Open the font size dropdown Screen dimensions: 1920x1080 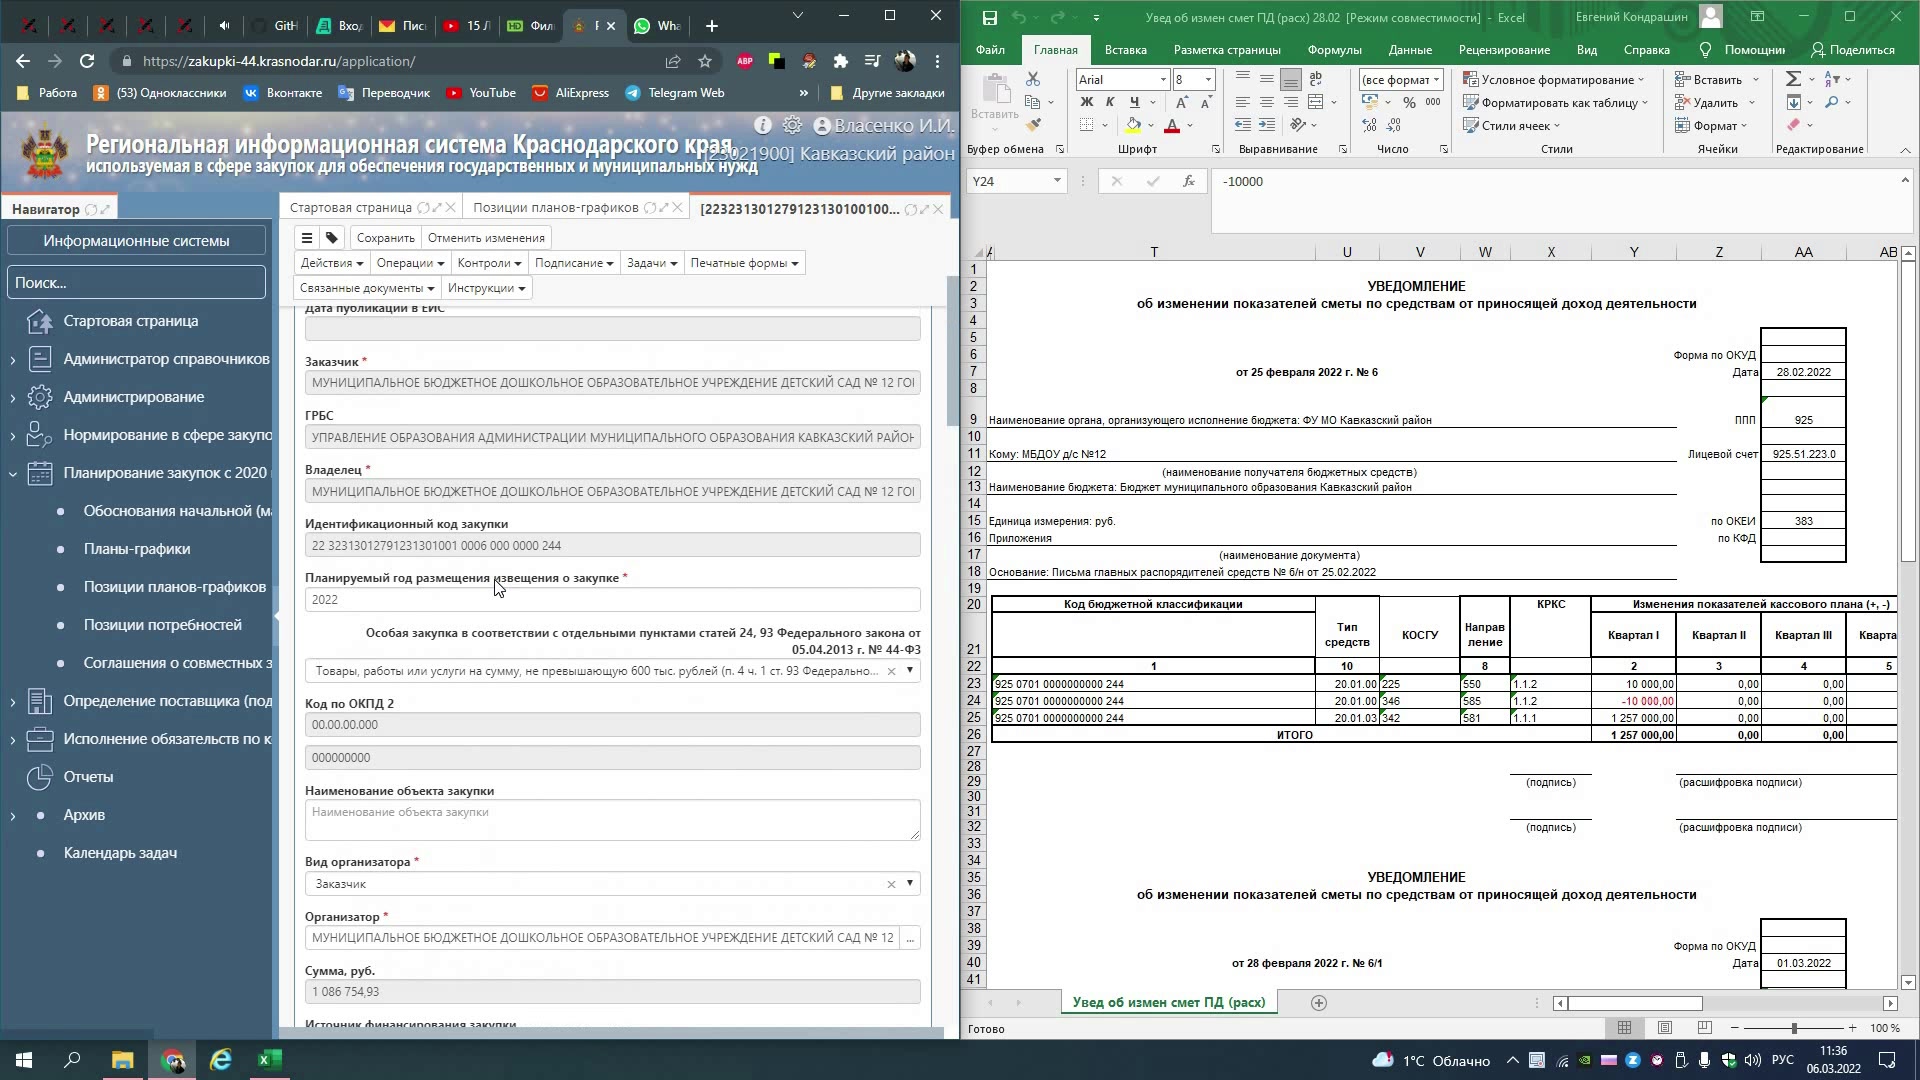(x=1208, y=79)
